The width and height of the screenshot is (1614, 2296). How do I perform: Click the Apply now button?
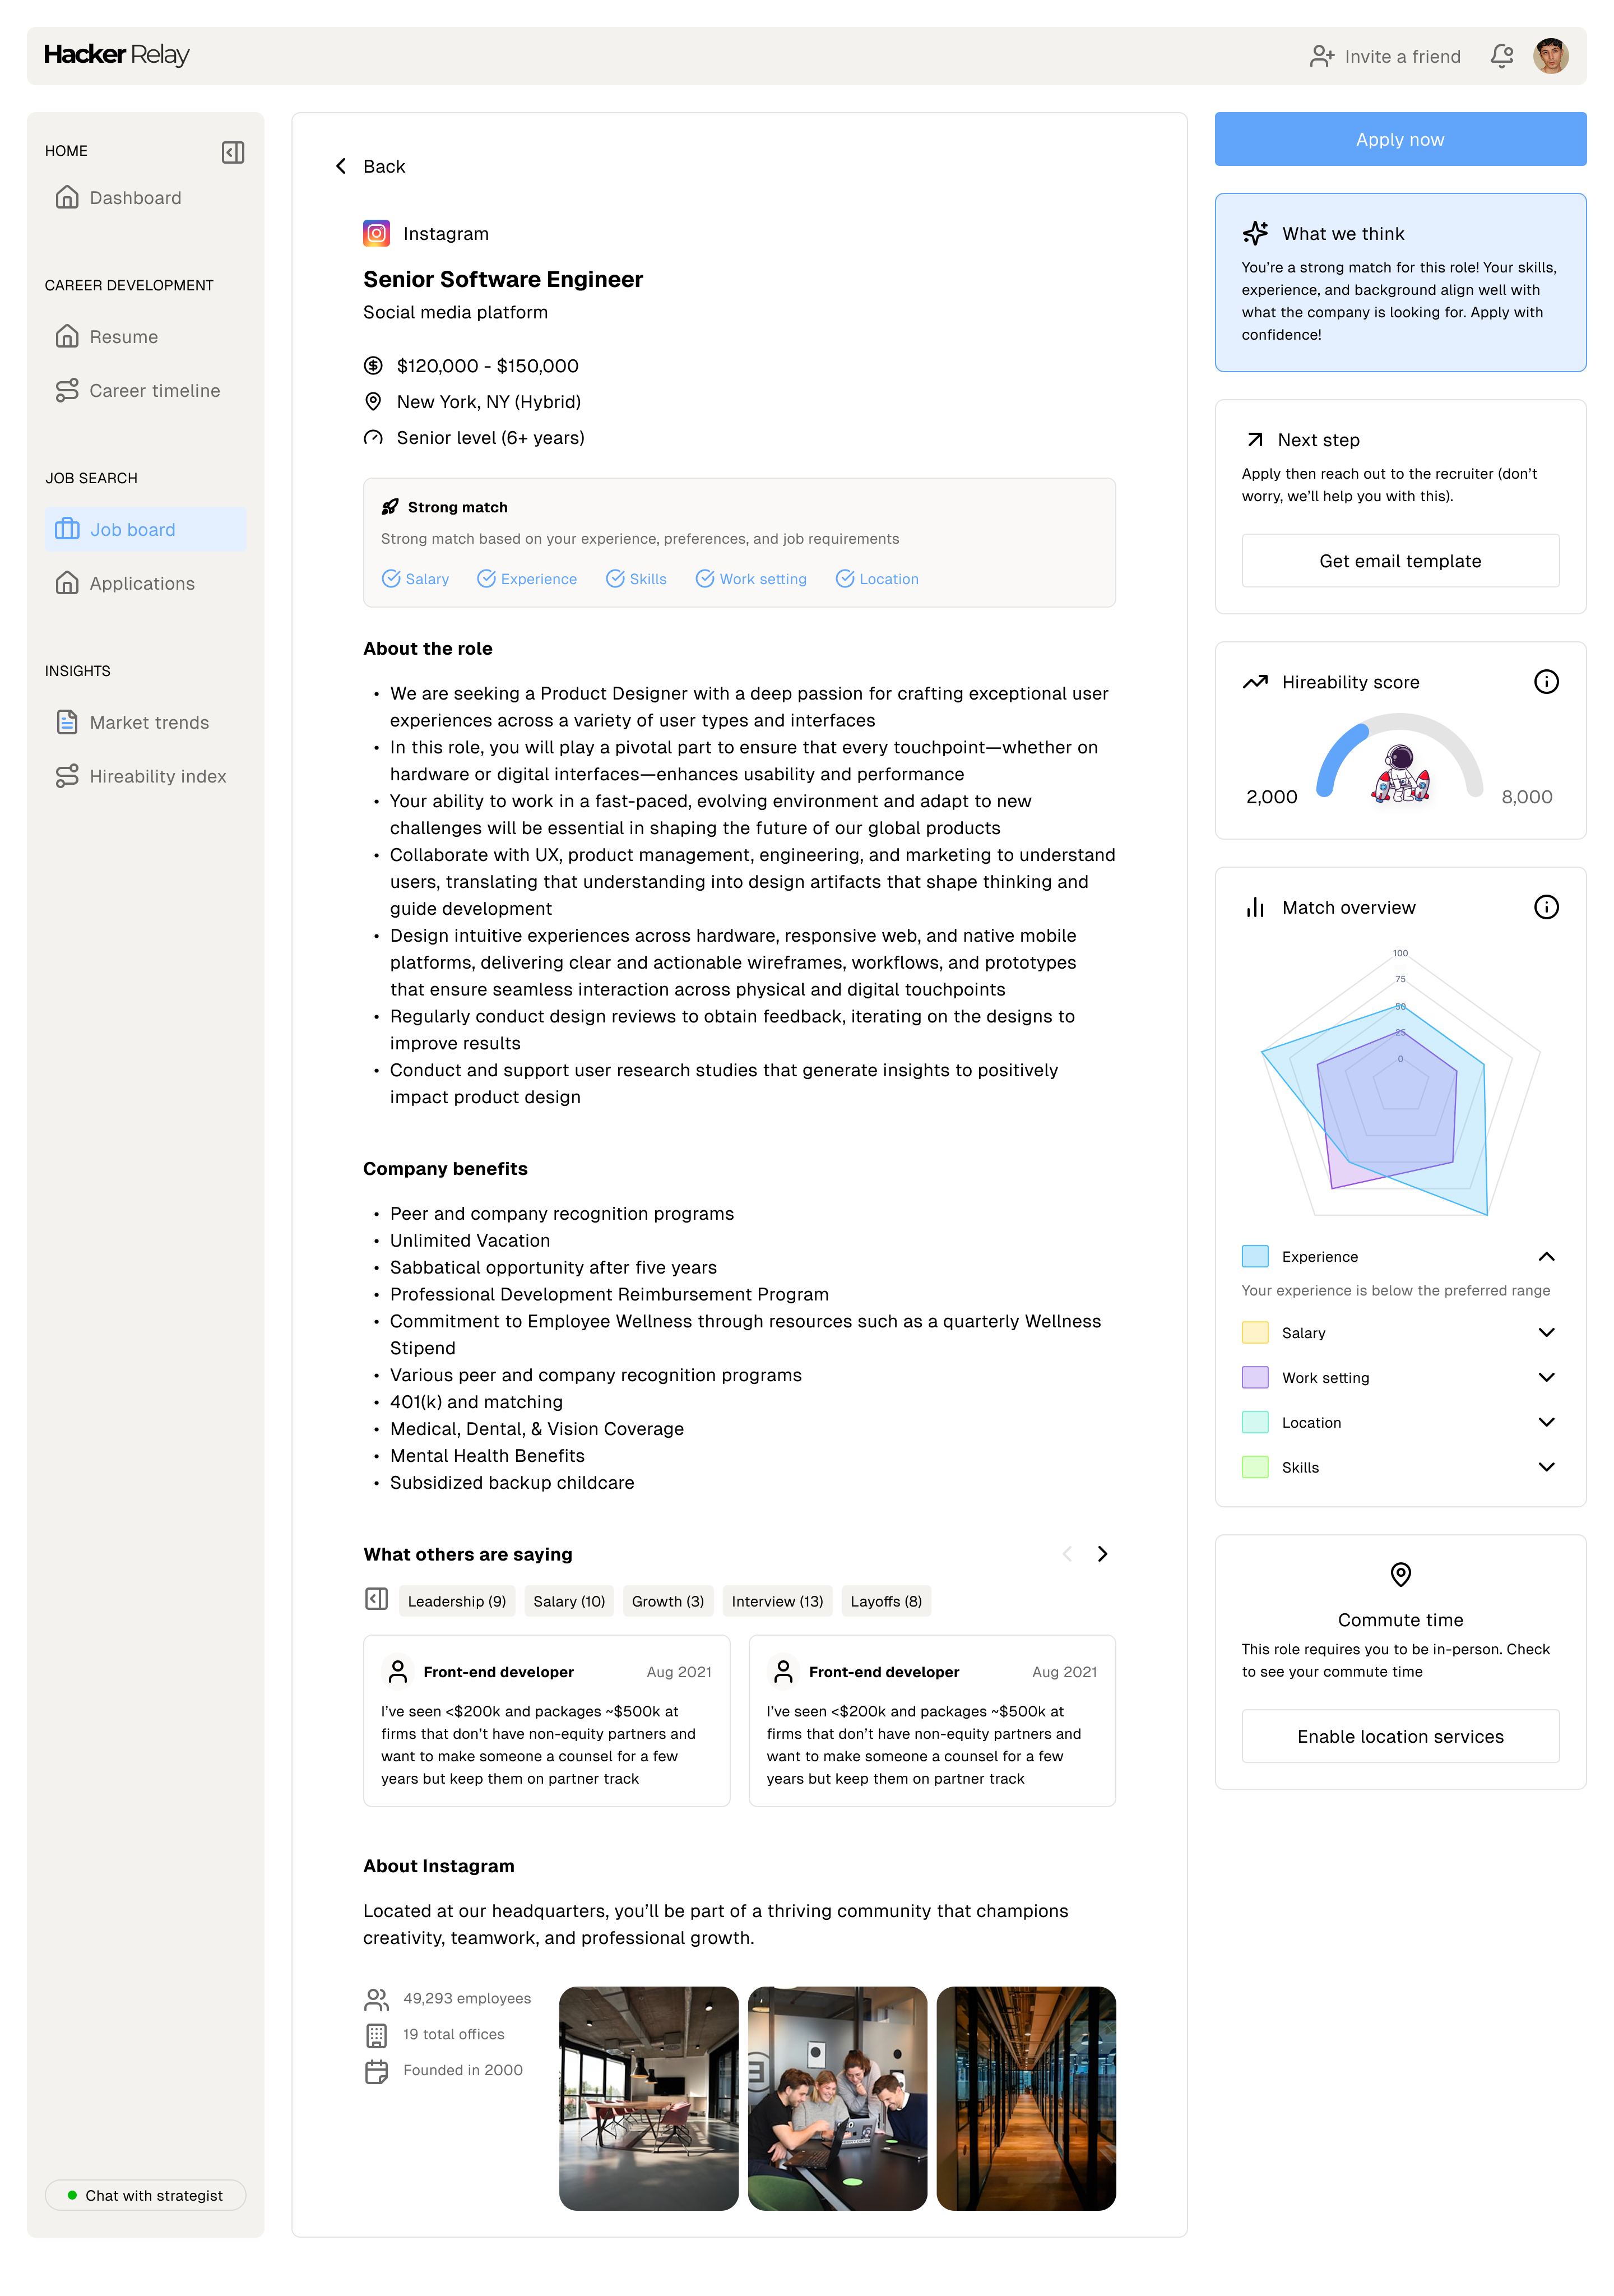click(x=1400, y=139)
